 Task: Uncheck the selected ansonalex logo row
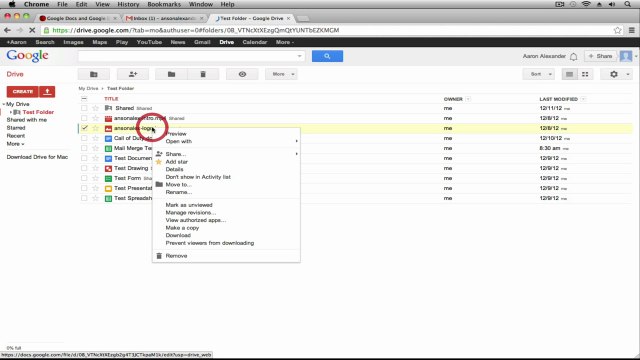84,128
